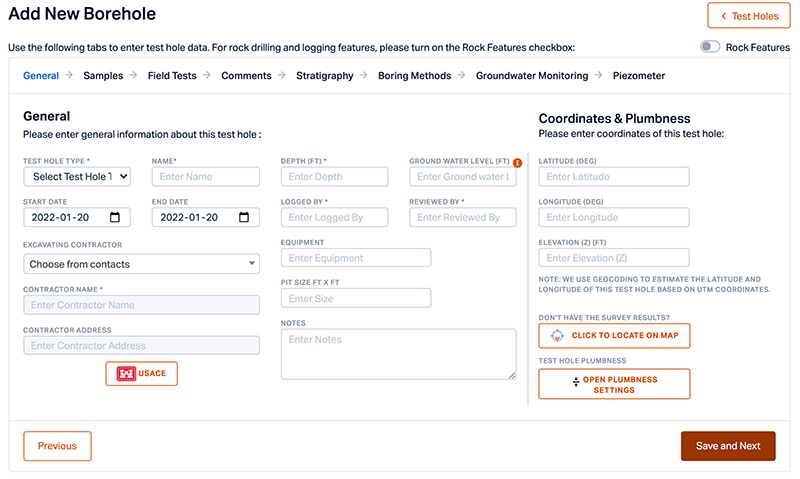Click the Test Holes back button
Screen dimensions: 800x479
(x=748, y=16)
